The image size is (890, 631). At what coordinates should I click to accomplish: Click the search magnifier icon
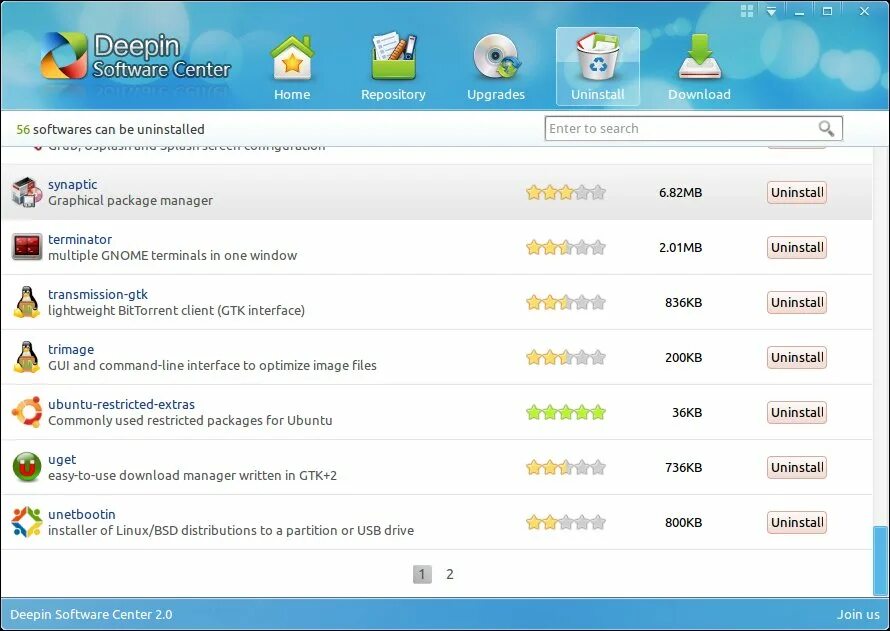(826, 129)
